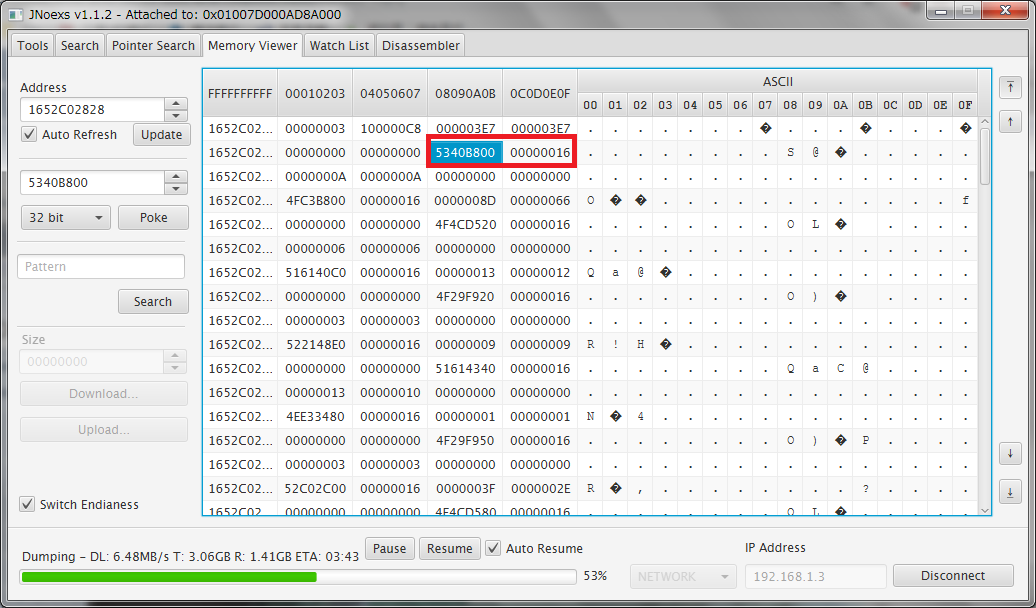This screenshot has width=1036, height=608.
Task: Increment the Address spinner up arrow
Action: [x=175, y=104]
